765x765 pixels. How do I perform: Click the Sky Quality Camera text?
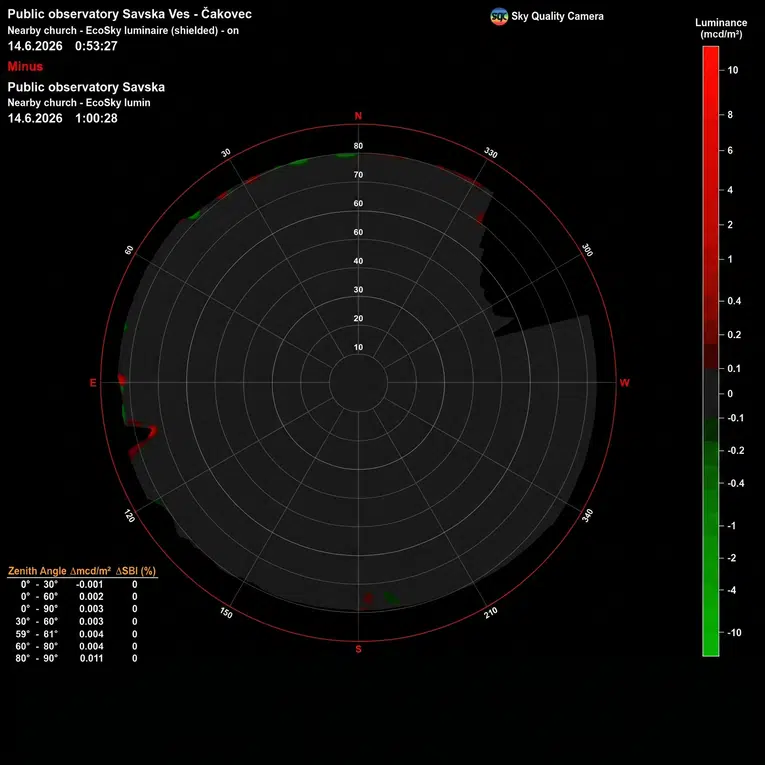click(557, 16)
